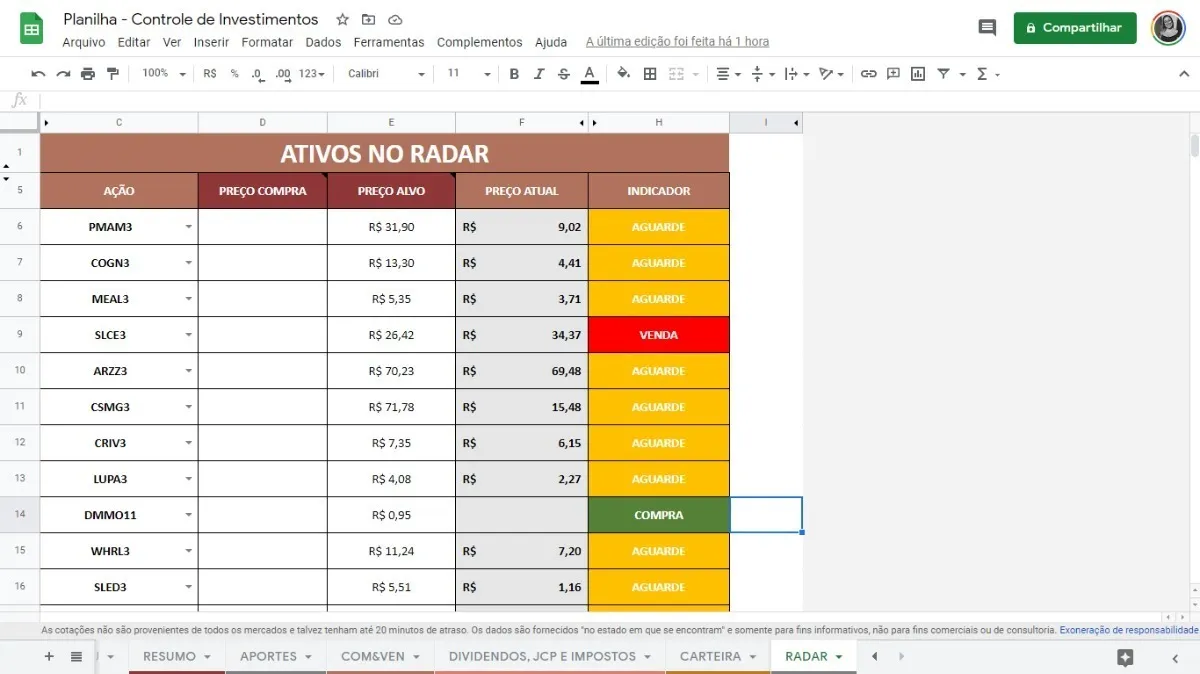Click the Undo arrow icon
The height and width of the screenshot is (674, 1200).
point(38,74)
